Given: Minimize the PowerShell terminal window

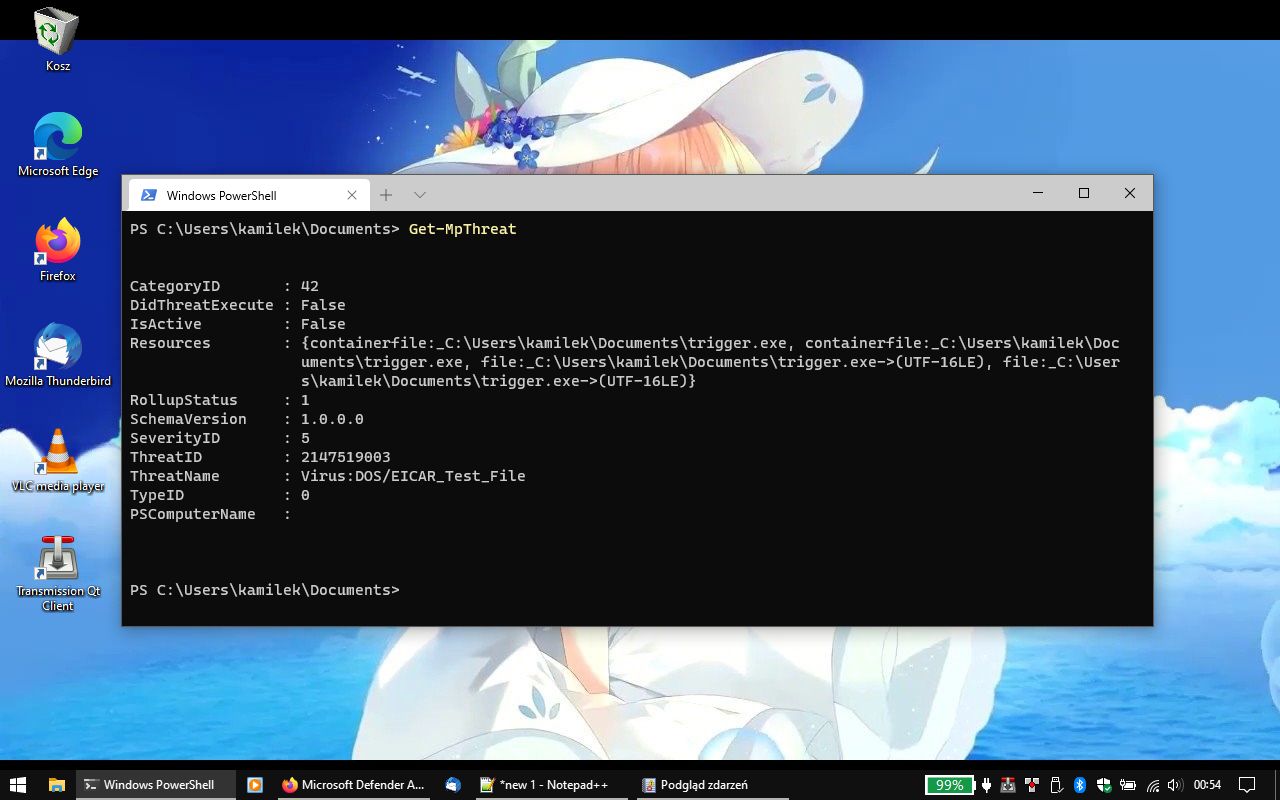Looking at the screenshot, I should pos(1038,193).
